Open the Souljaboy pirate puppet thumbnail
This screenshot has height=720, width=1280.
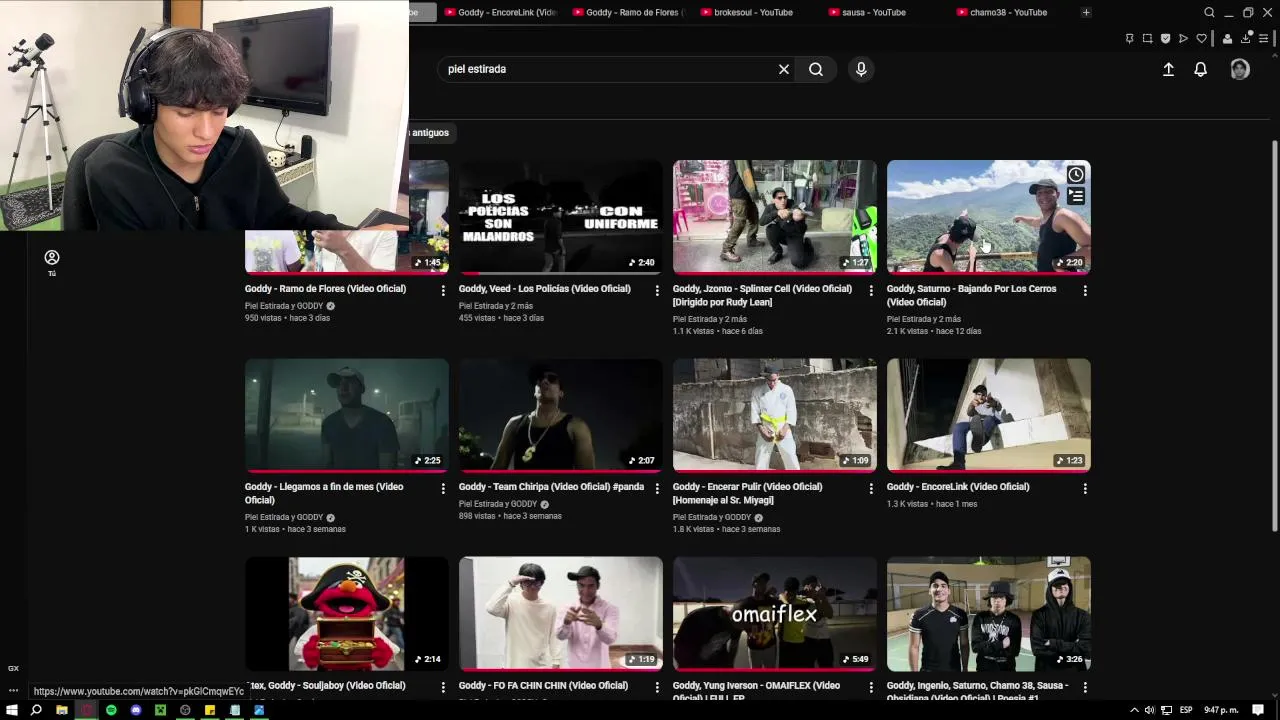point(346,613)
